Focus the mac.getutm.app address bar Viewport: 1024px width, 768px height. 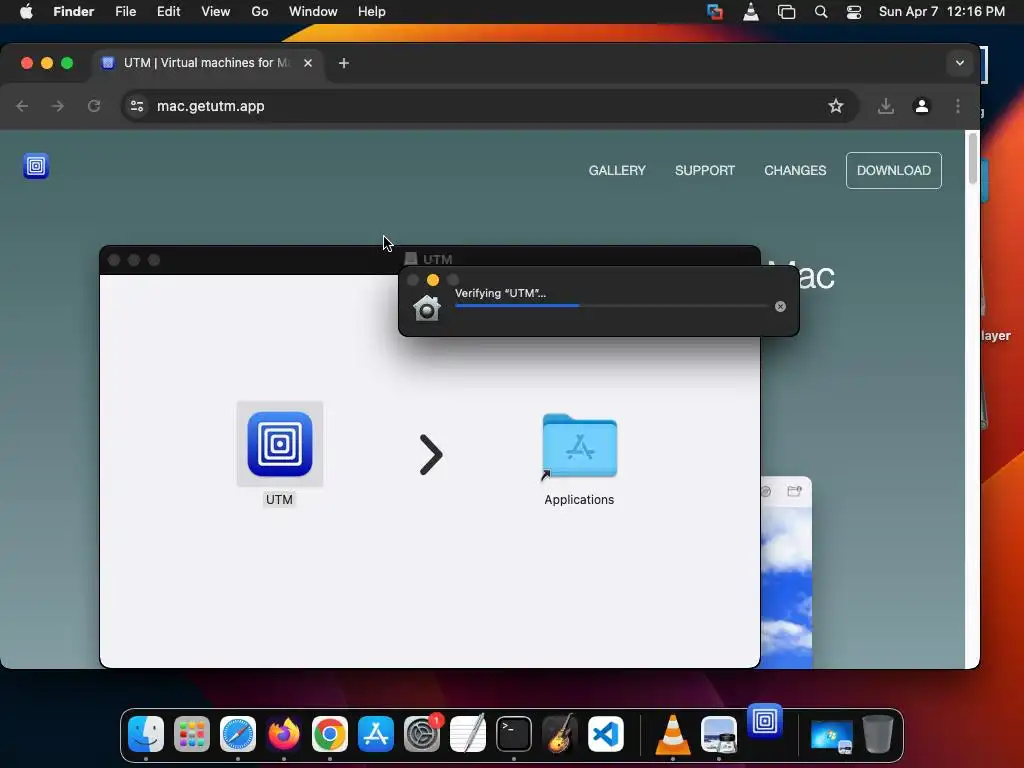pos(490,106)
